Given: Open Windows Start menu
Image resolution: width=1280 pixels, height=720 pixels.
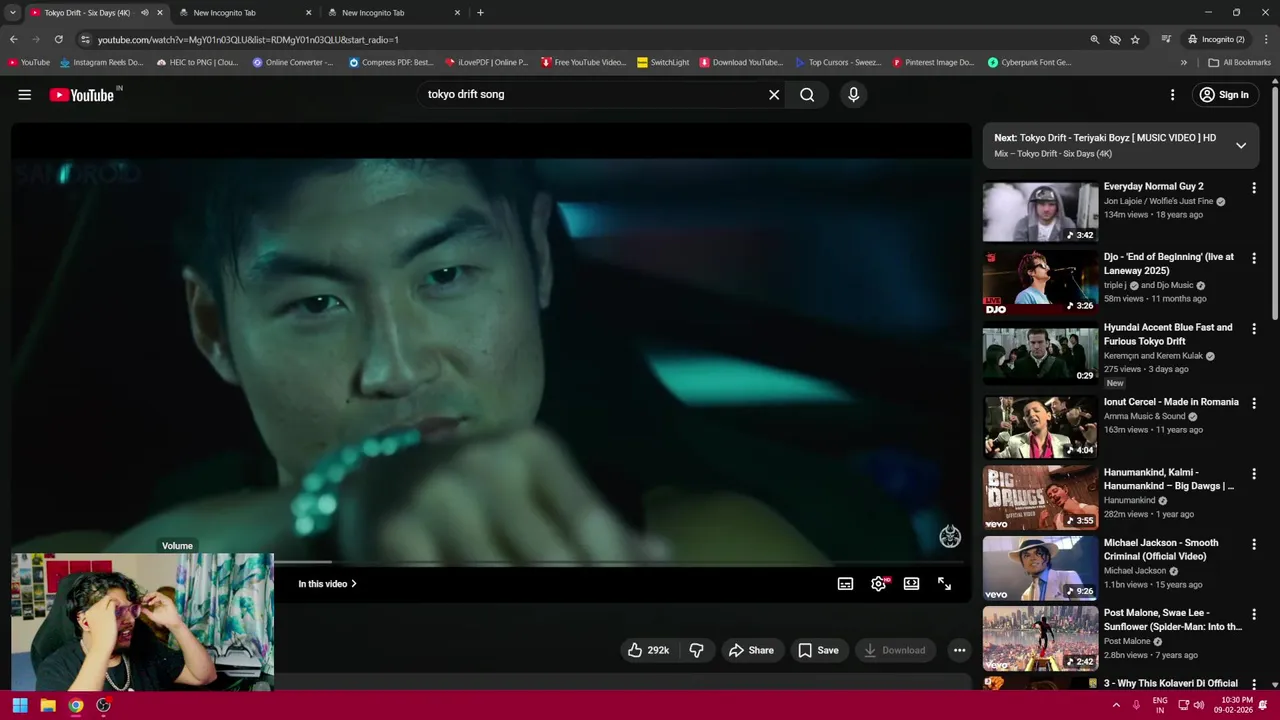Looking at the screenshot, I should click(20, 706).
